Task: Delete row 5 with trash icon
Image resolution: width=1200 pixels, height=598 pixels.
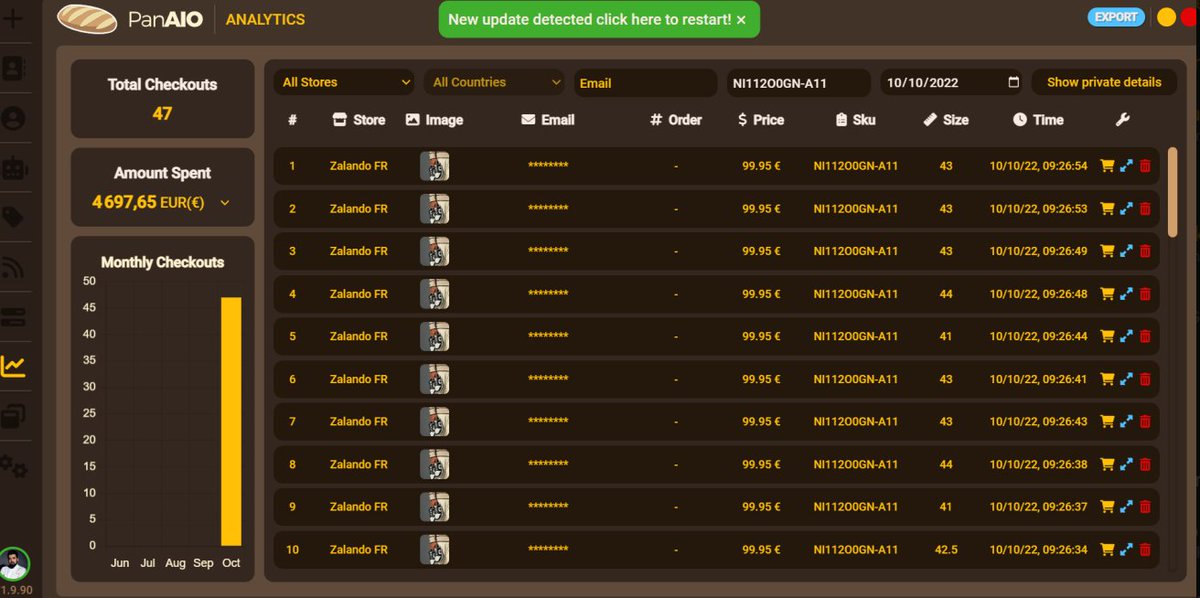Action: click(x=1145, y=336)
